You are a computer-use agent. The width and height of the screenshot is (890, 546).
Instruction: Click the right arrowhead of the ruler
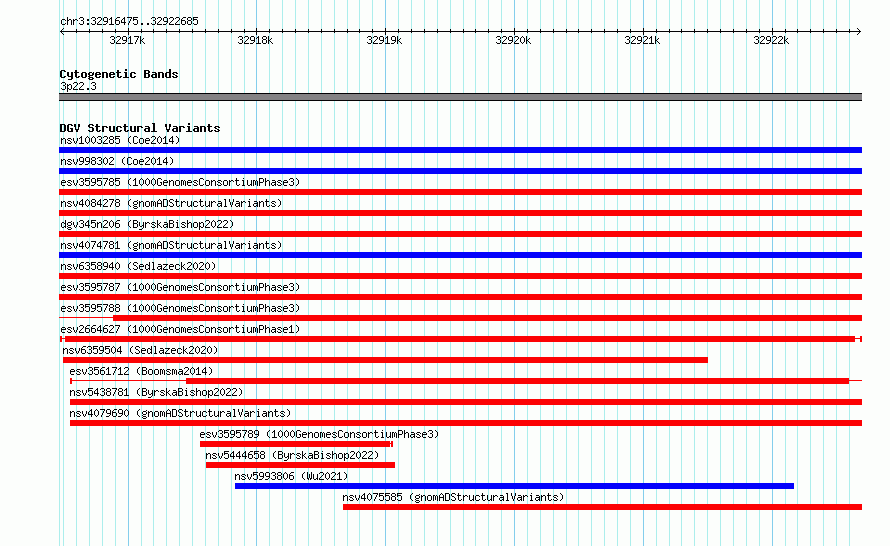pos(859,32)
